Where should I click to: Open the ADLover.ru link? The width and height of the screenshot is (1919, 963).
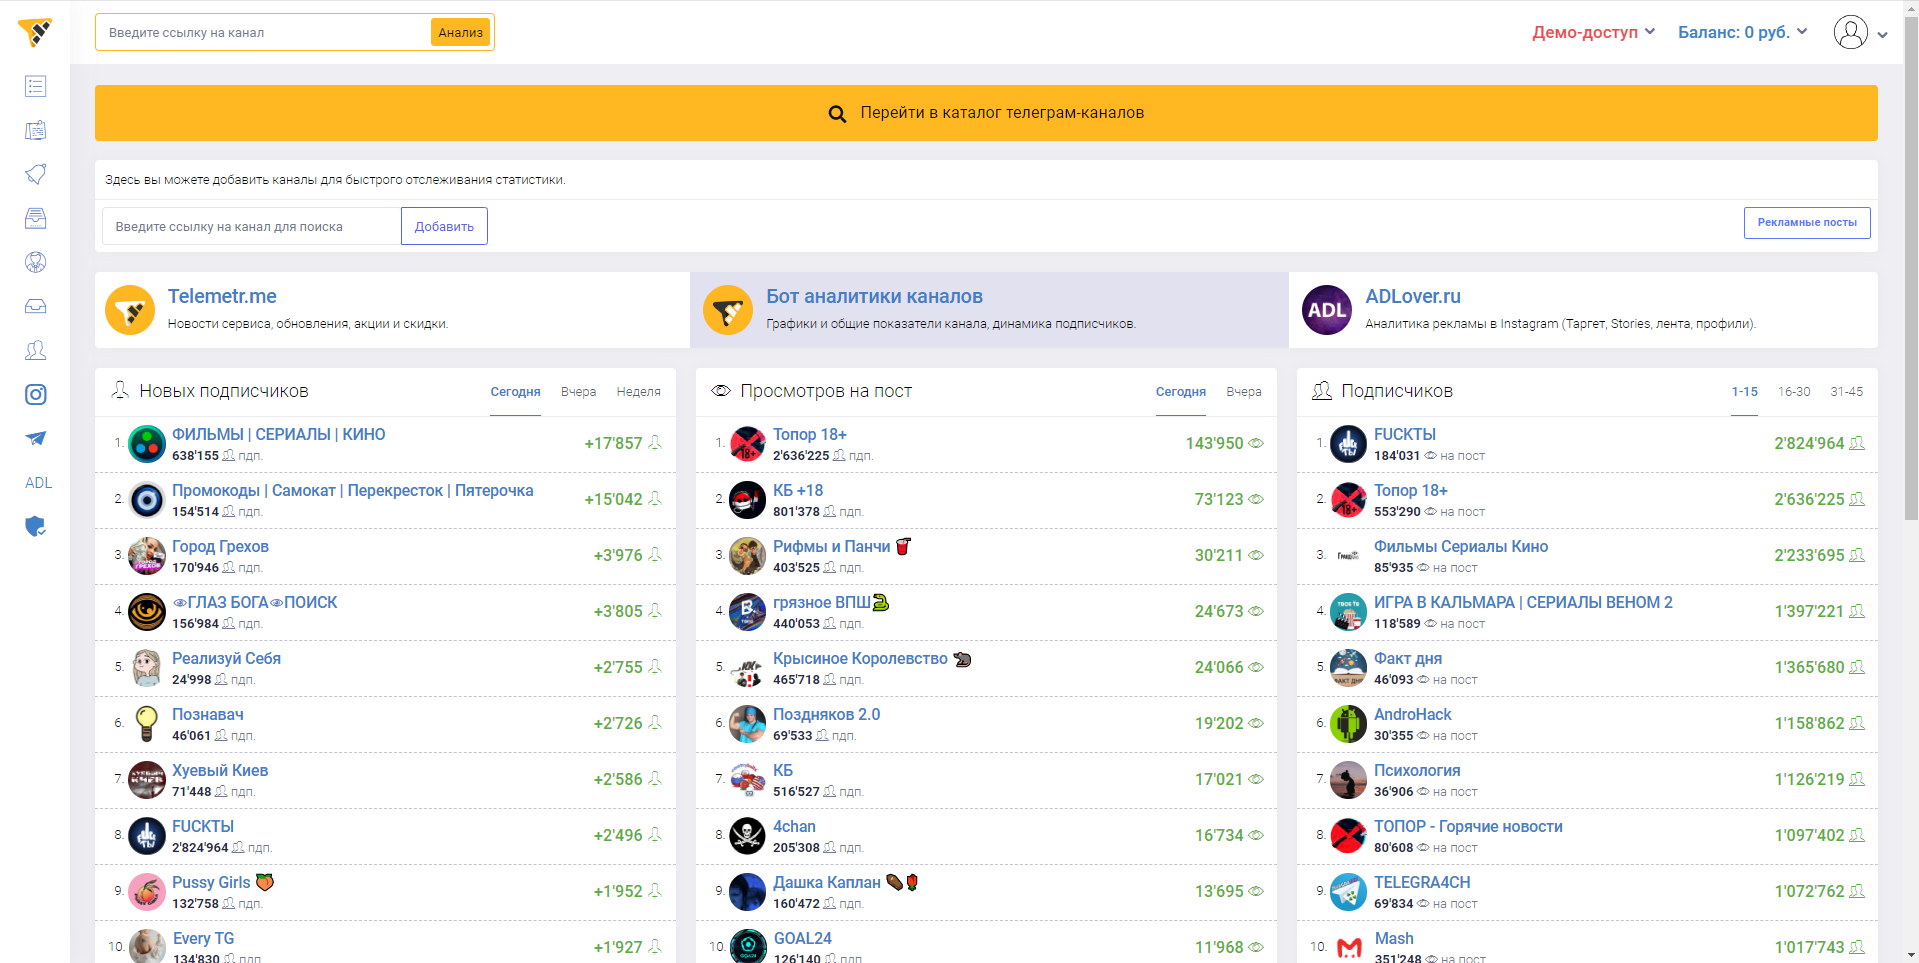pos(1413,296)
